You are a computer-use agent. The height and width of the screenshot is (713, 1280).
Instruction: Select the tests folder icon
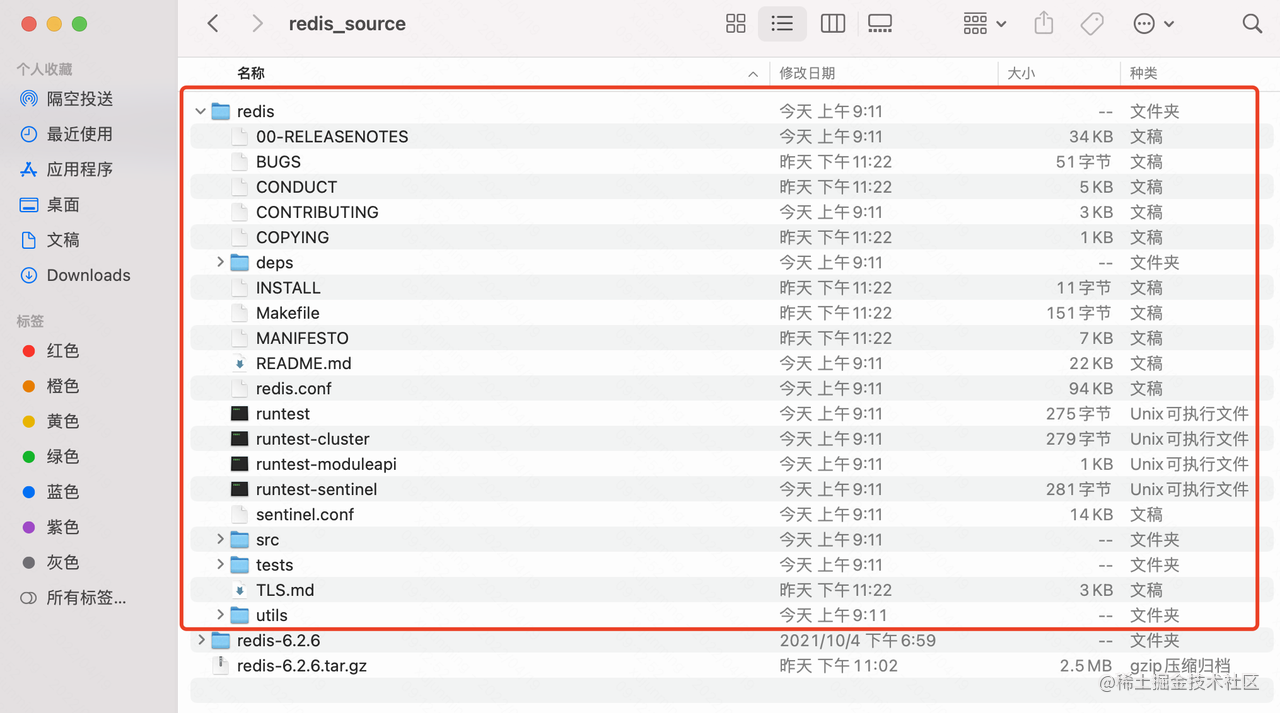pos(239,564)
